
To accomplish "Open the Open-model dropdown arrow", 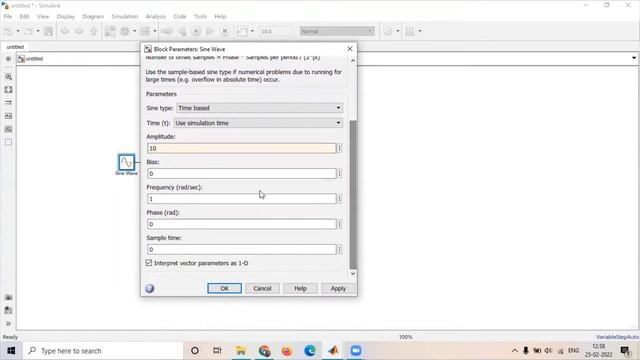I will click(x=38, y=31).
